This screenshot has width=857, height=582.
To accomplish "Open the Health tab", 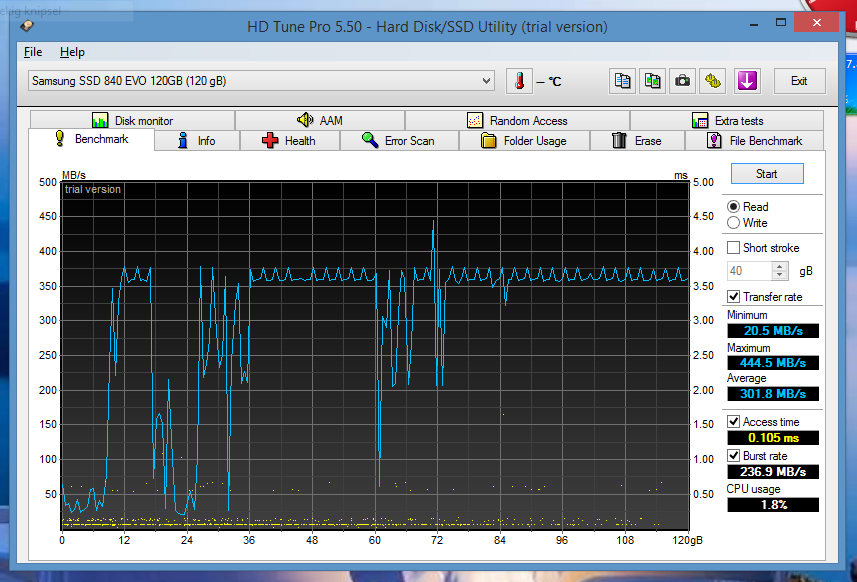I will [290, 140].
